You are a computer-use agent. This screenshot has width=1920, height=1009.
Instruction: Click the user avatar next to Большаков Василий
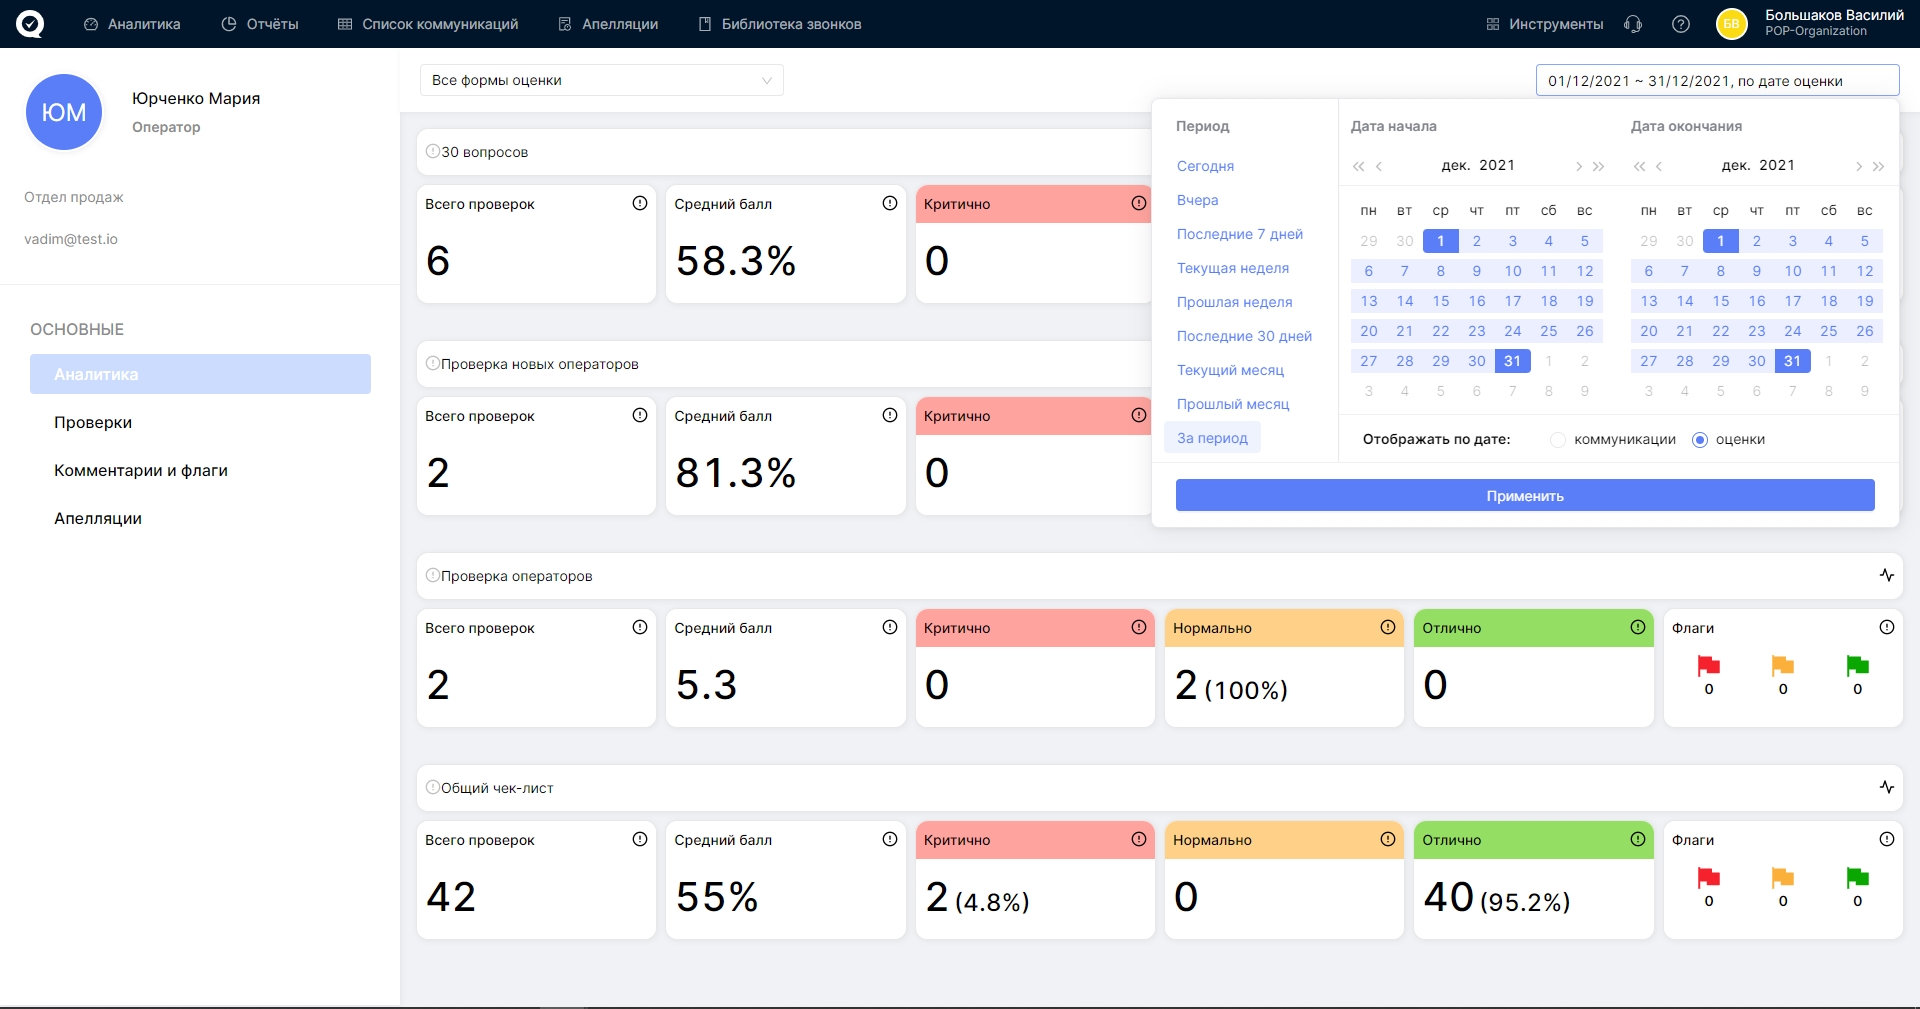pyautogui.click(x=1731, y=24)
